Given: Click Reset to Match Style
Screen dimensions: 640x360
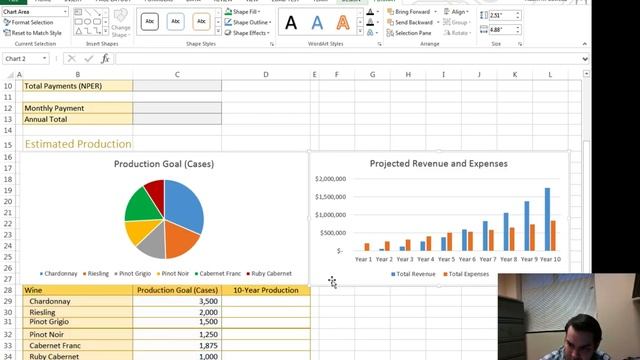Looking at the screenshot, I should (33, 33).
